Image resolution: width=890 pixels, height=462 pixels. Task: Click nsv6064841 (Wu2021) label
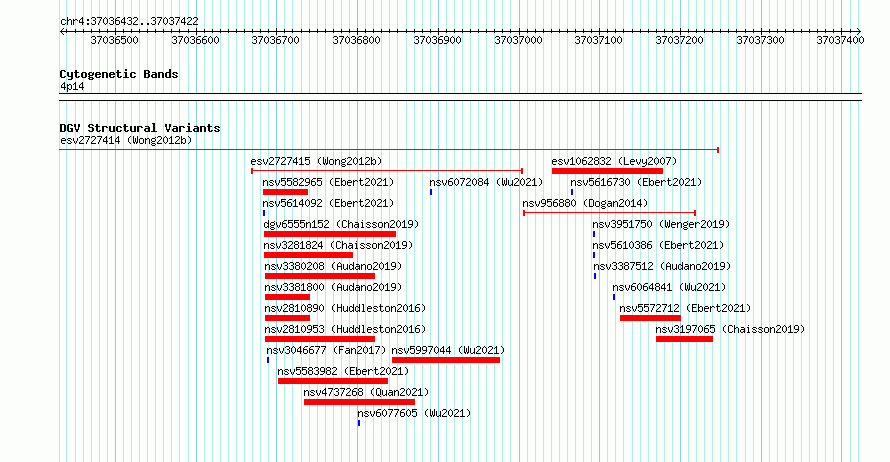669,287
